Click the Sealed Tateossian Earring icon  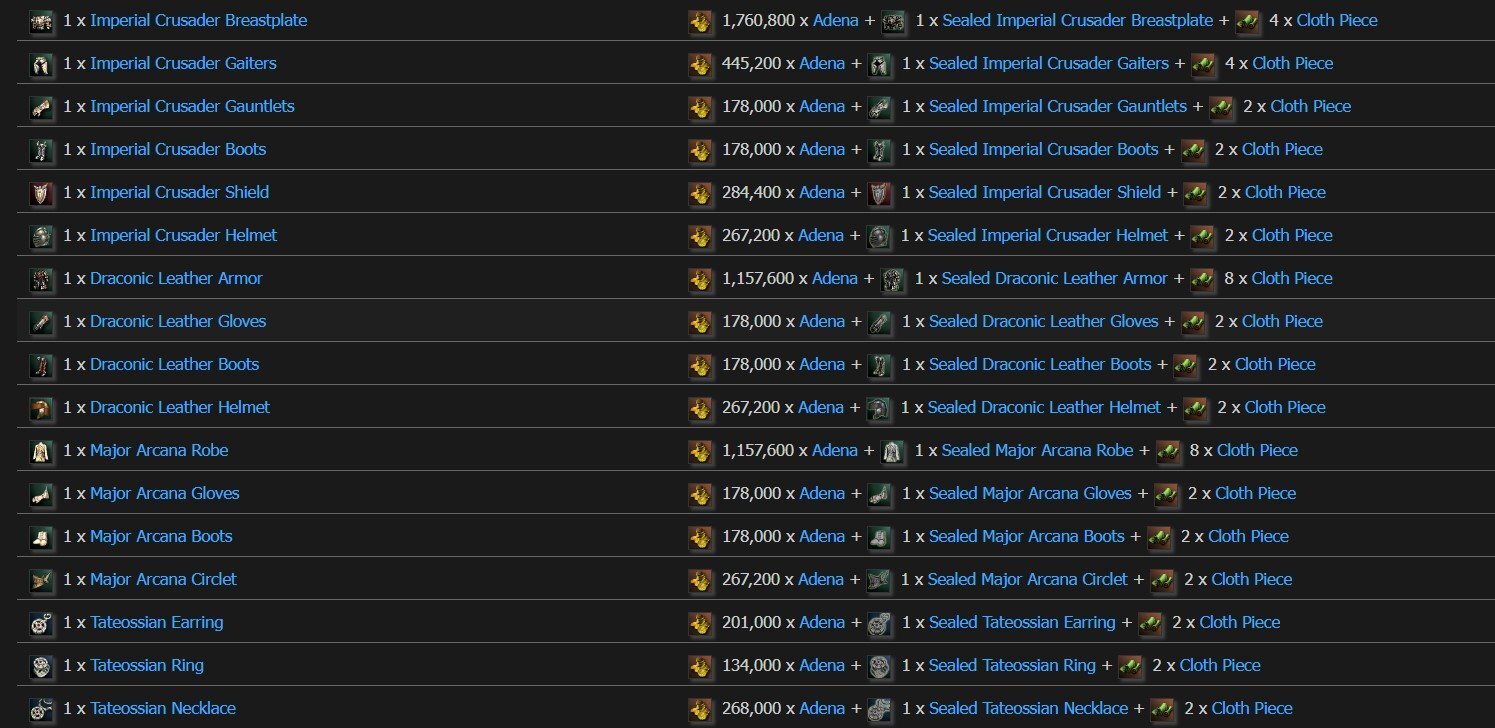pos(880,623)
